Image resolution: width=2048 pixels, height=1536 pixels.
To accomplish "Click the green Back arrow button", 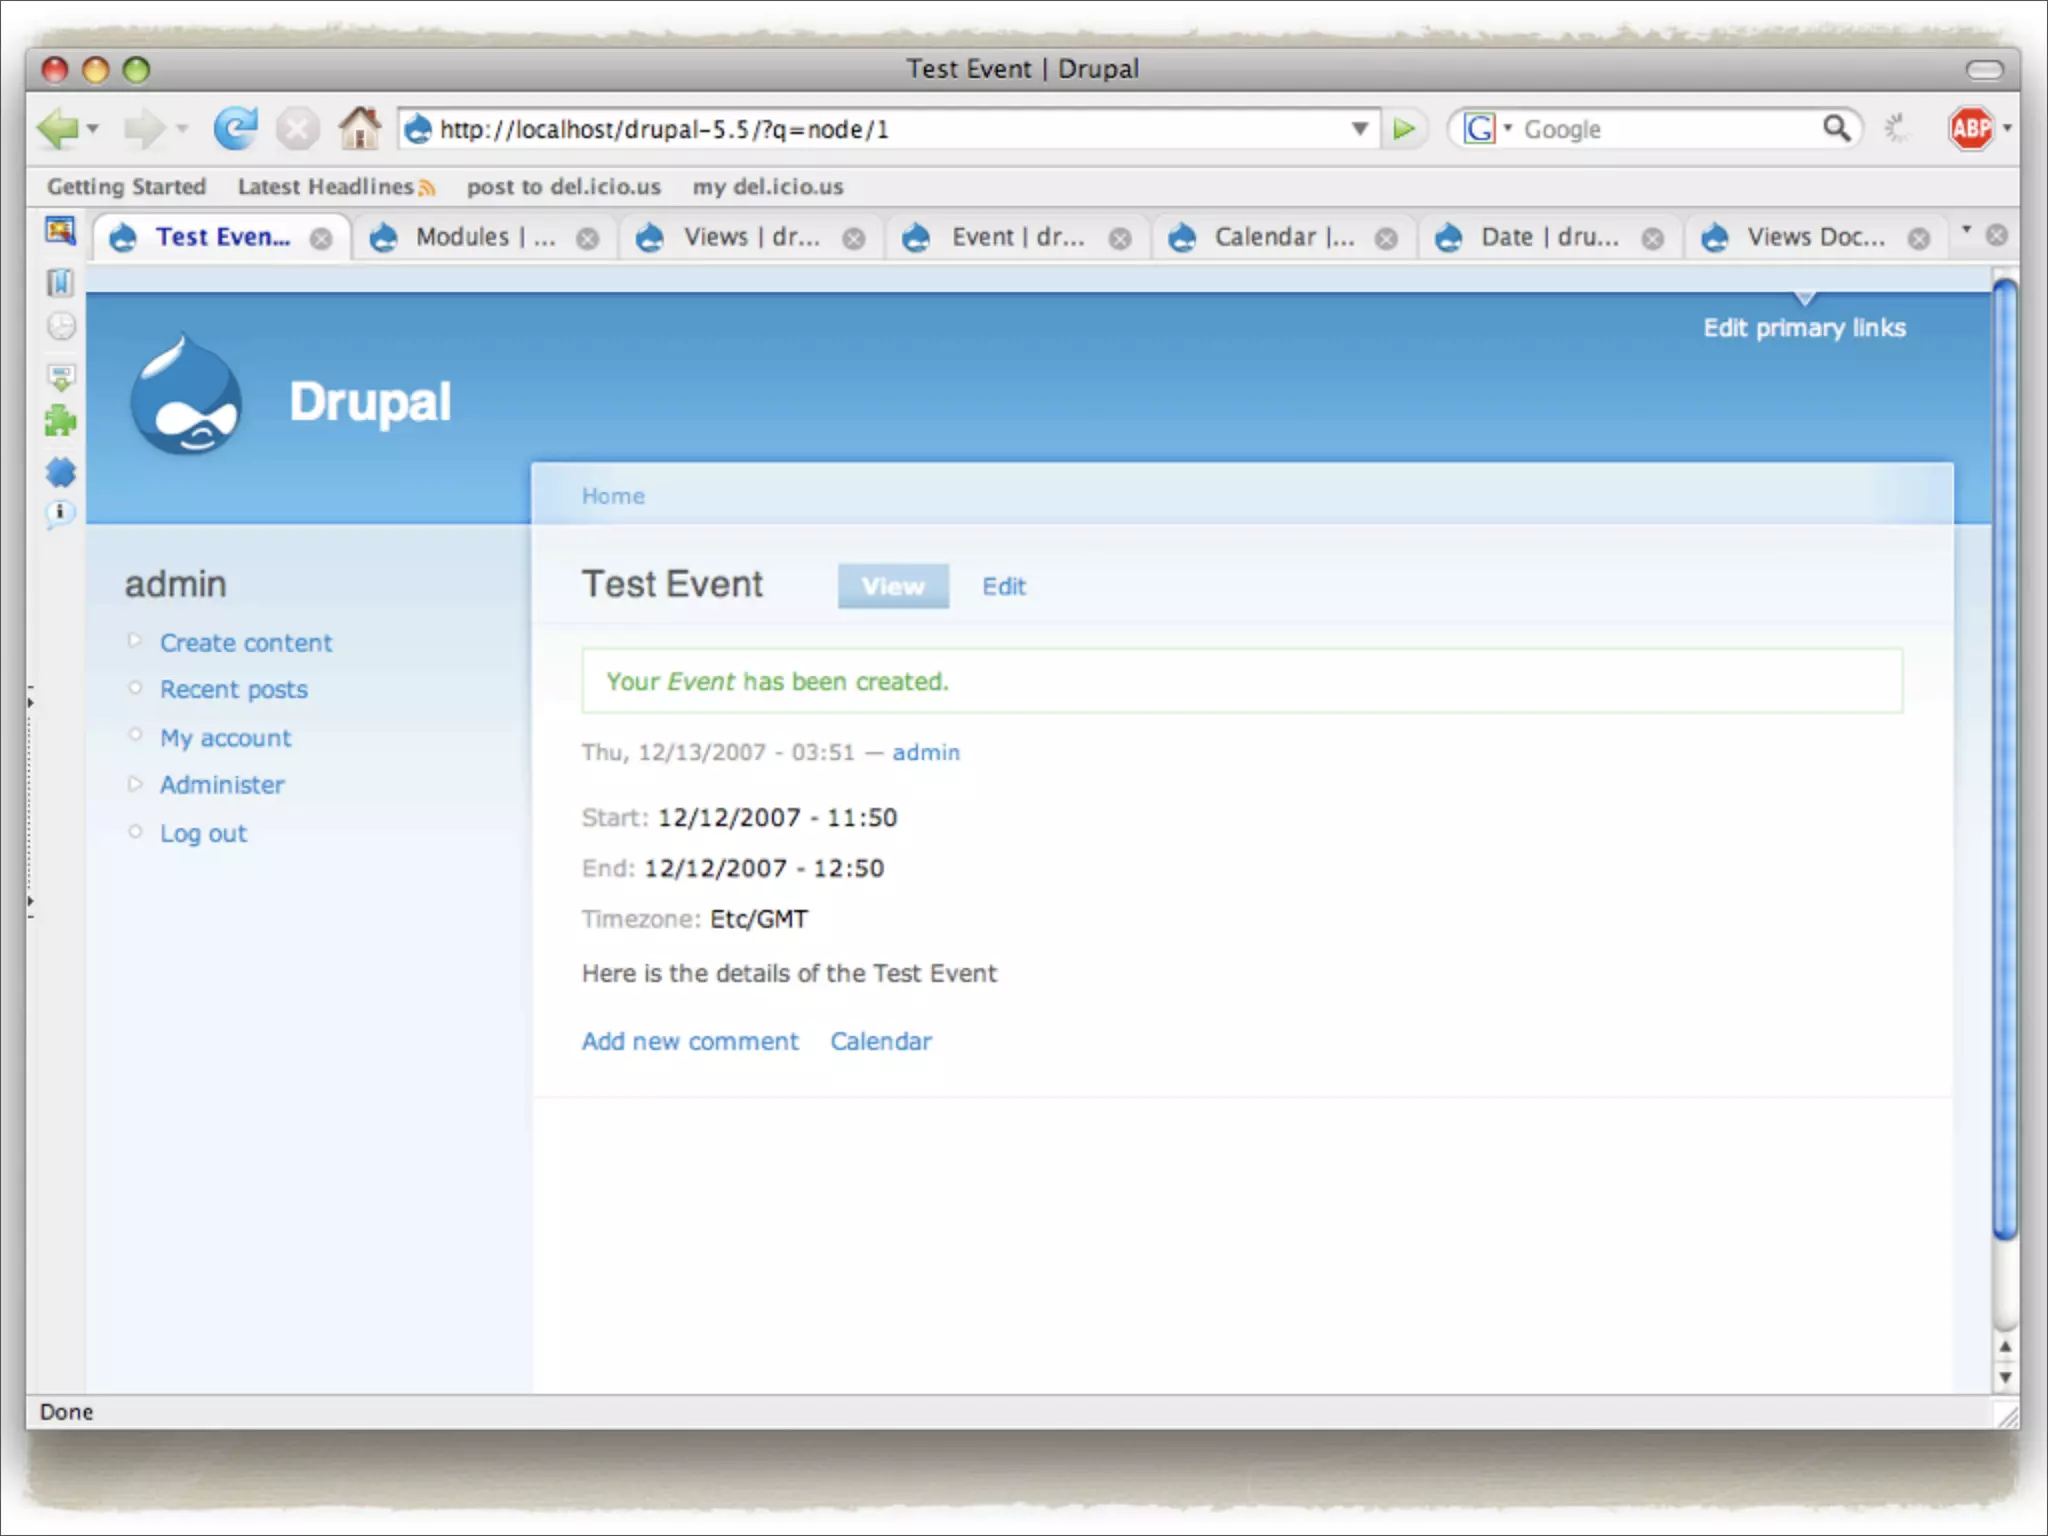I will click(x=57, y=129).
